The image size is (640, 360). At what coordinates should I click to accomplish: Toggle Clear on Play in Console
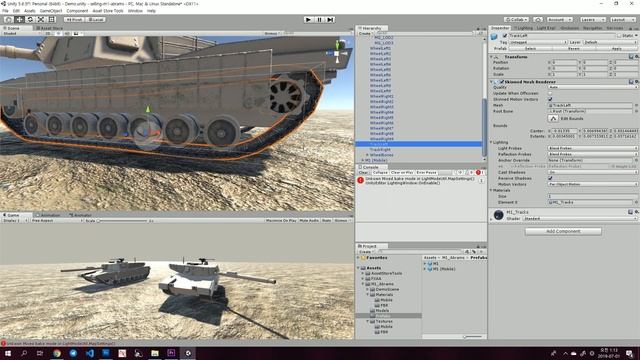402,173
